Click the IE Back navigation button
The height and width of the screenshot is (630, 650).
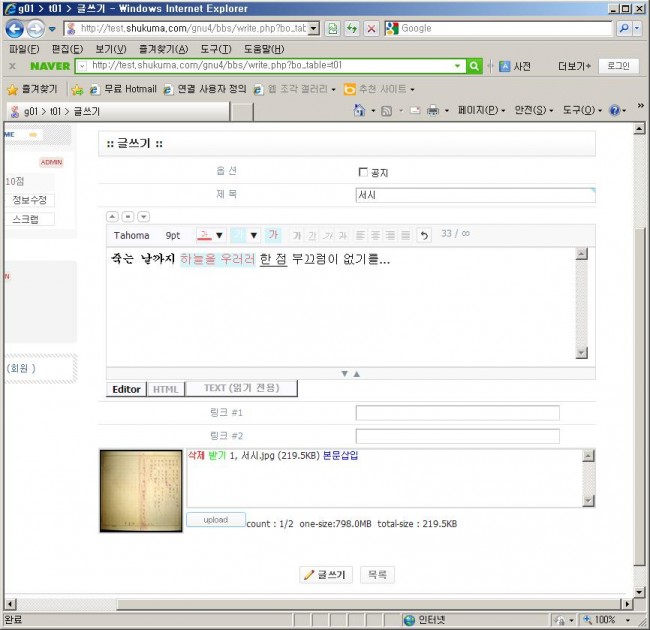(x=15, y=28)
